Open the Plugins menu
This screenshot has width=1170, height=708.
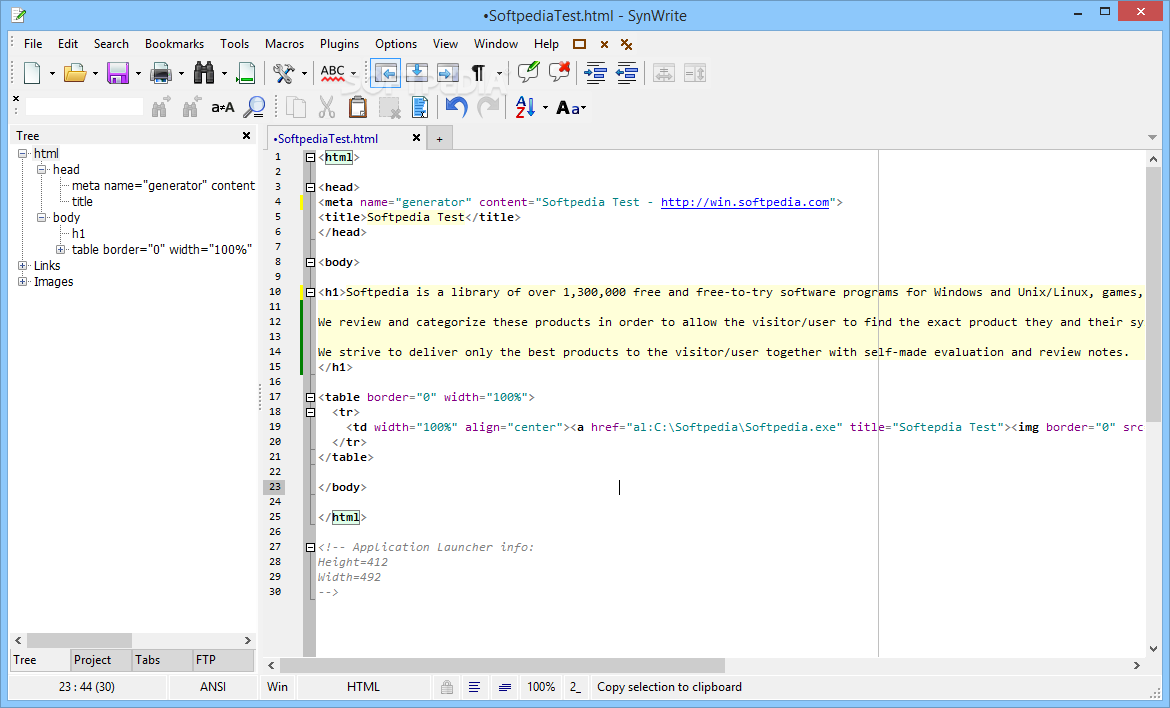click(x=340, y=44)
